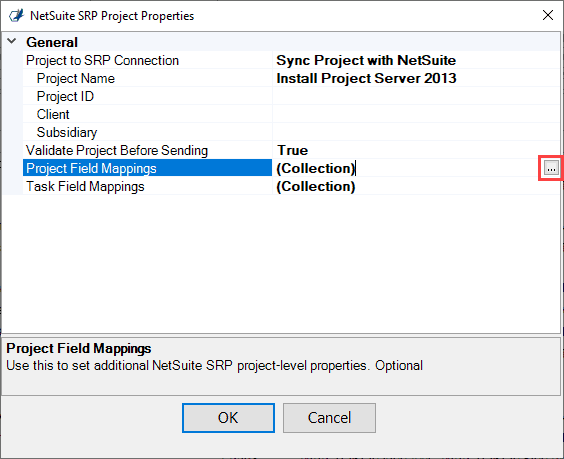Screen dimensions: 564x459
Task: Click the NetSuite SRP app icon in title bar
Action: pyautogui.click(x=16, y=16)
